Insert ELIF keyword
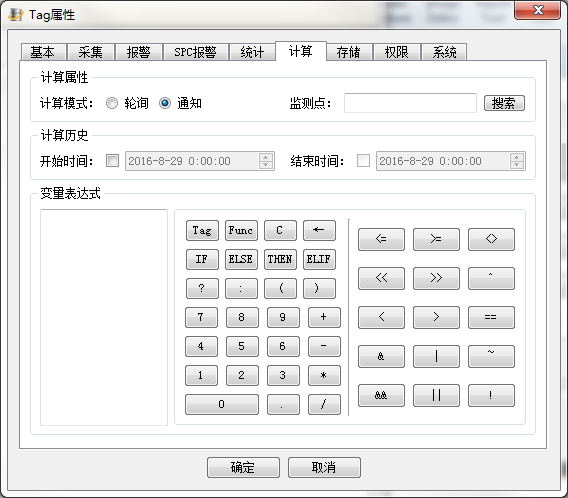Screen dimensions: 568x498 (319, 259)
